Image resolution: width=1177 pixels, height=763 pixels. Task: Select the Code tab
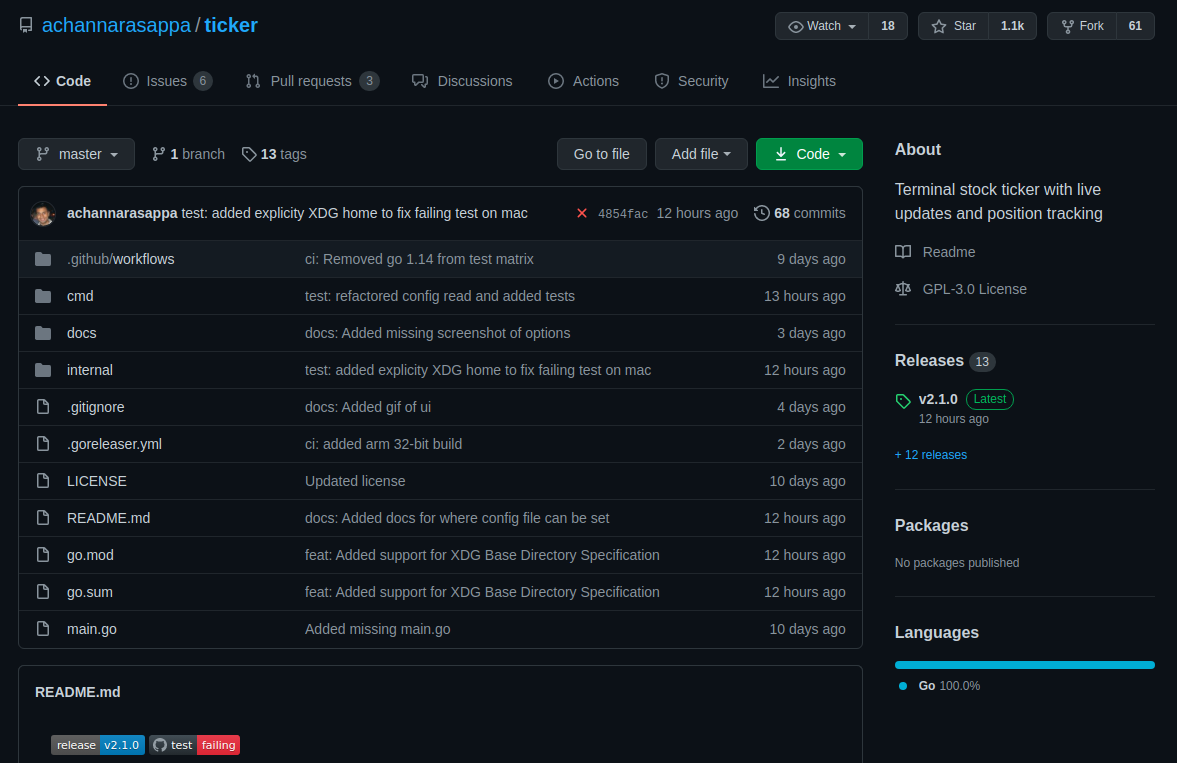62,81
